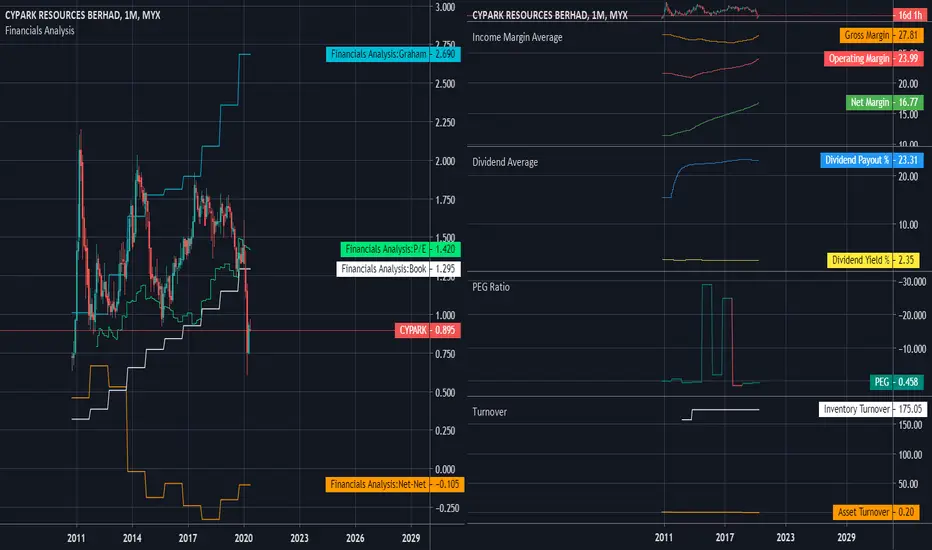Click the Dividend Payout % 23.31 label
932x550 pixels.
pyautogui.click(x=871, y=160)
